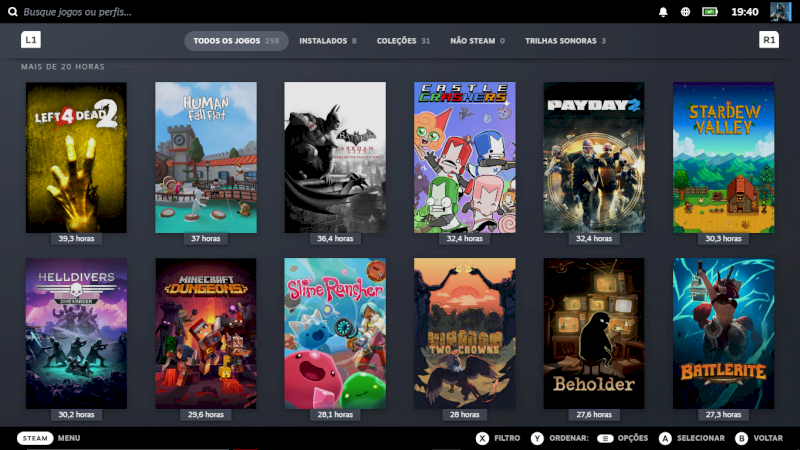The width and height of the screenshot is (800, 450).
Task: Switch to the Instalados tab
Action: 328,41
